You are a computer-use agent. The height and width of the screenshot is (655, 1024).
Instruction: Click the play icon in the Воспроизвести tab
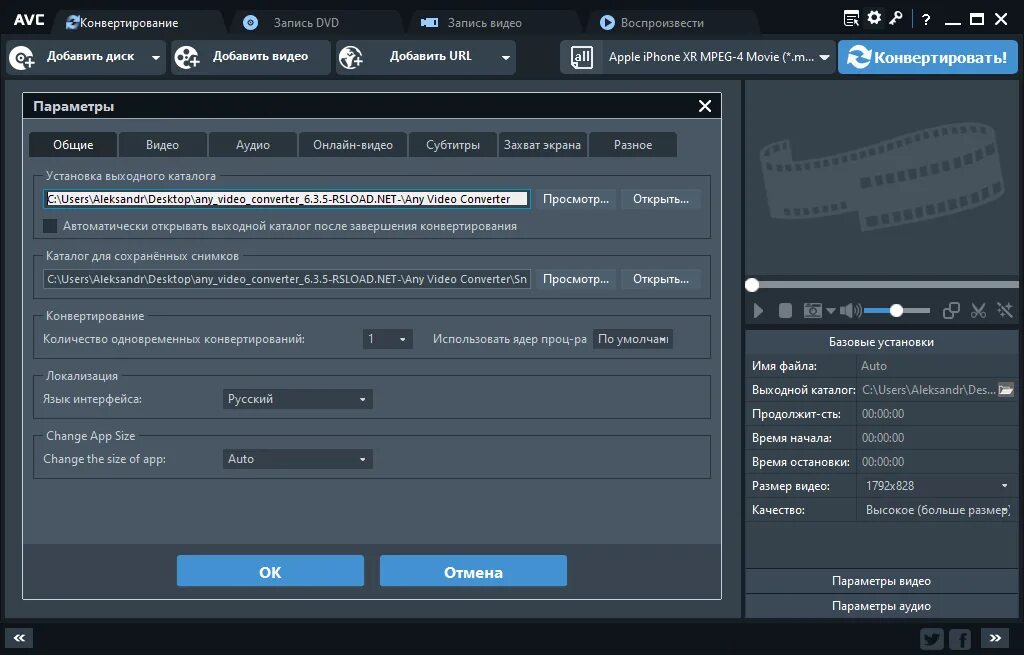[607, 23]
